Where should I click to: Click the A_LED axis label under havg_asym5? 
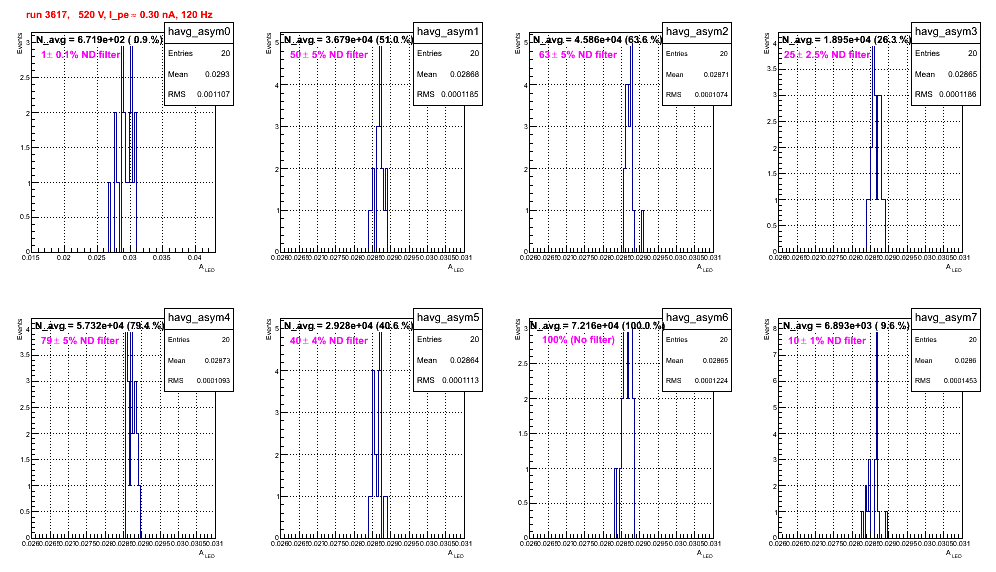click(x=456, y=555)
